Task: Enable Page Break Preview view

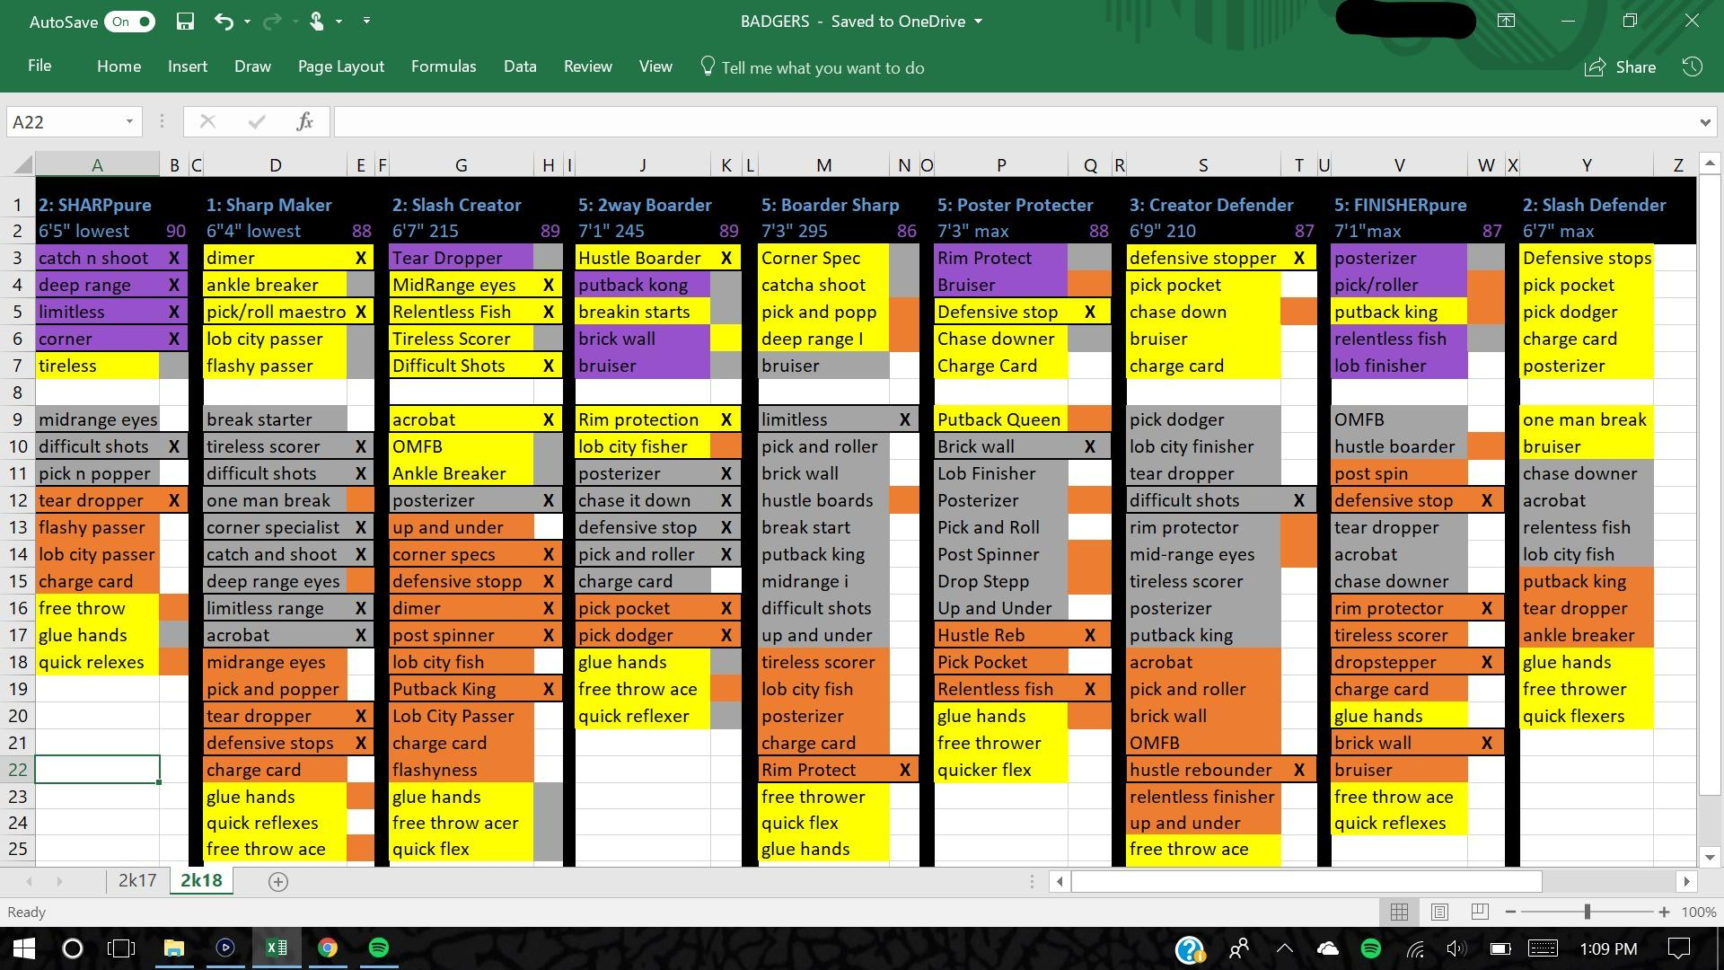Action: [x=1478, y=912]
